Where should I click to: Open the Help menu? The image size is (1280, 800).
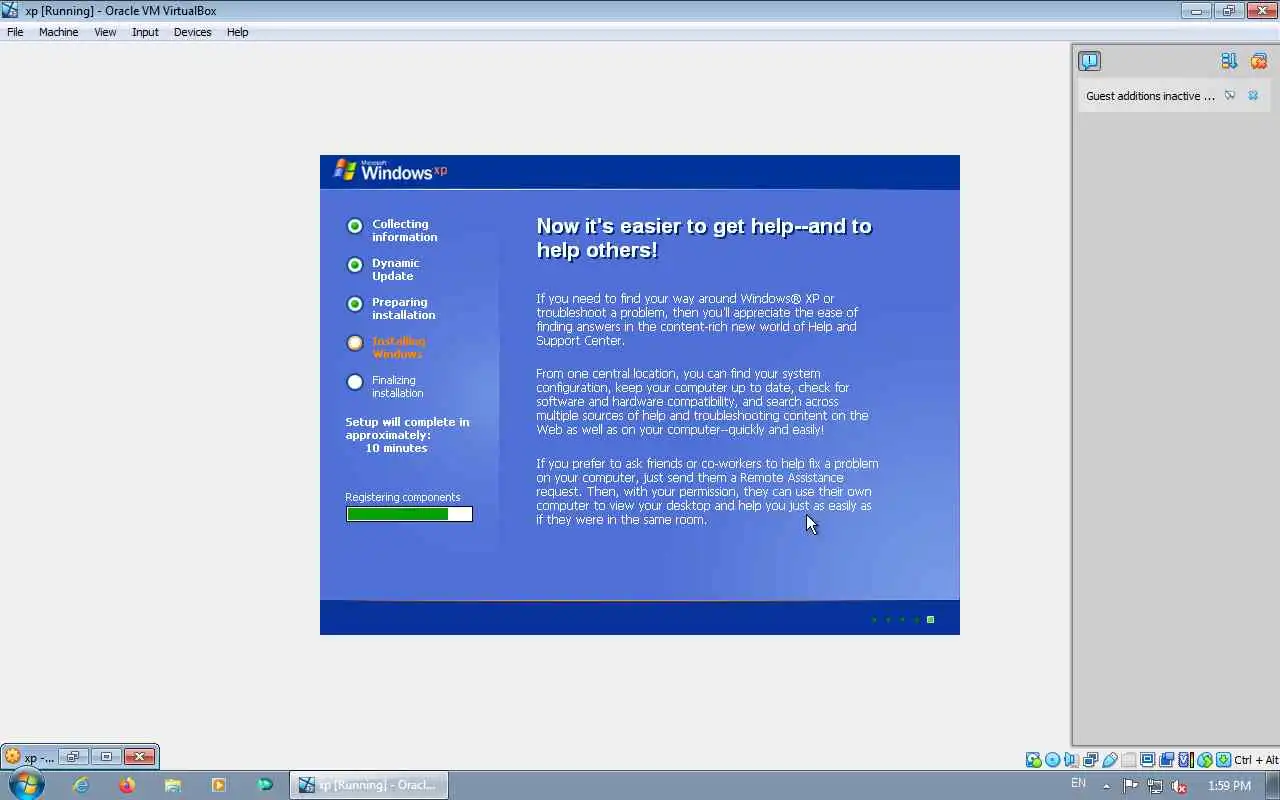coord(237,32)
